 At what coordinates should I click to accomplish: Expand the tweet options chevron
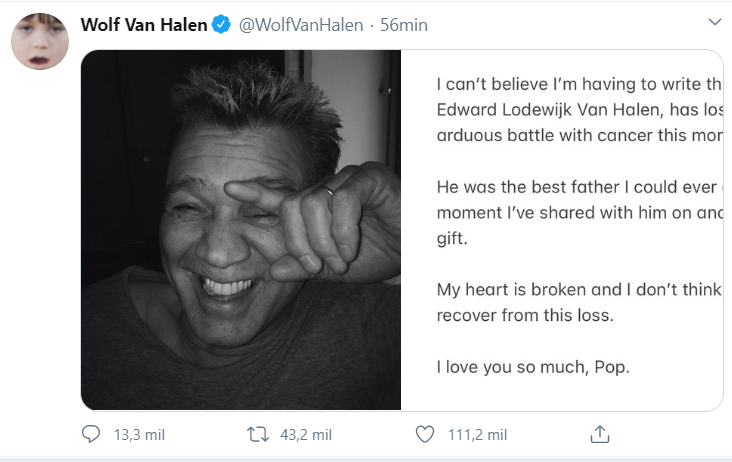coord(714,21)
